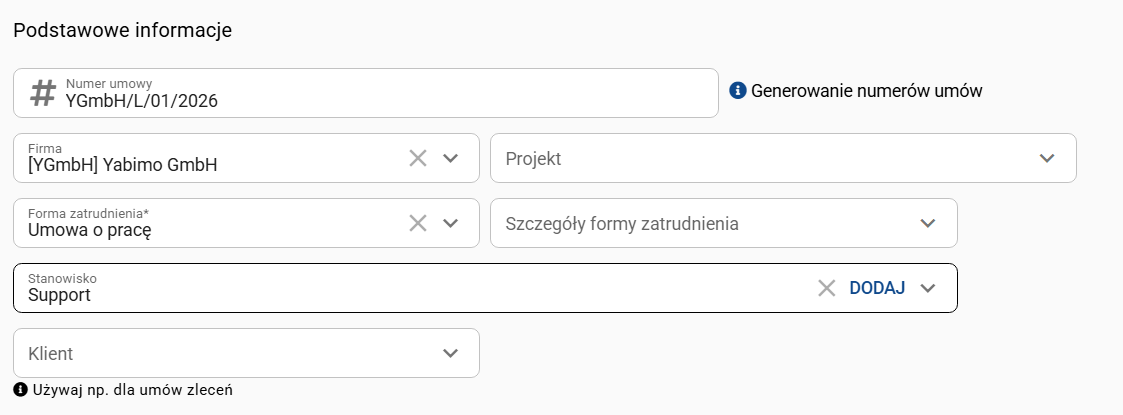Clear the Stanowisko value Support
Viewport: 1123px width, 415px height.
pos(827,288)
